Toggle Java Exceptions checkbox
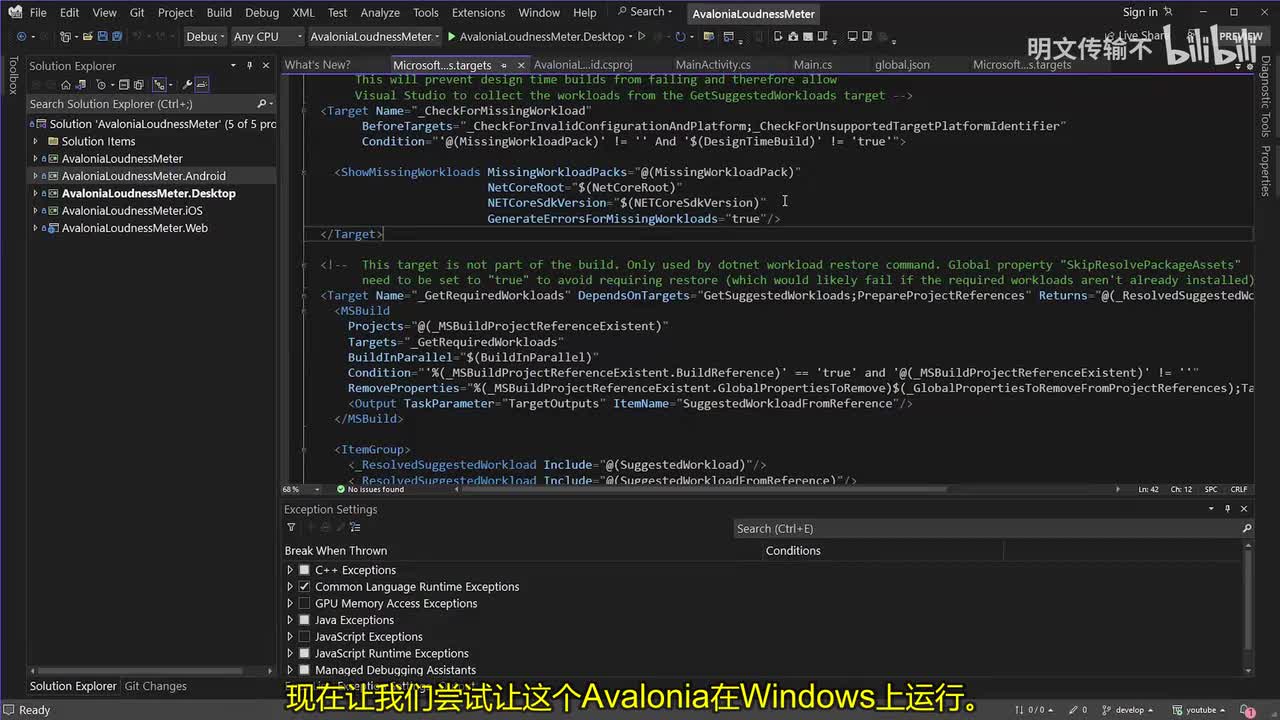Image resolution: width=1280 pixels, height=720 pixels. [305, 620]
